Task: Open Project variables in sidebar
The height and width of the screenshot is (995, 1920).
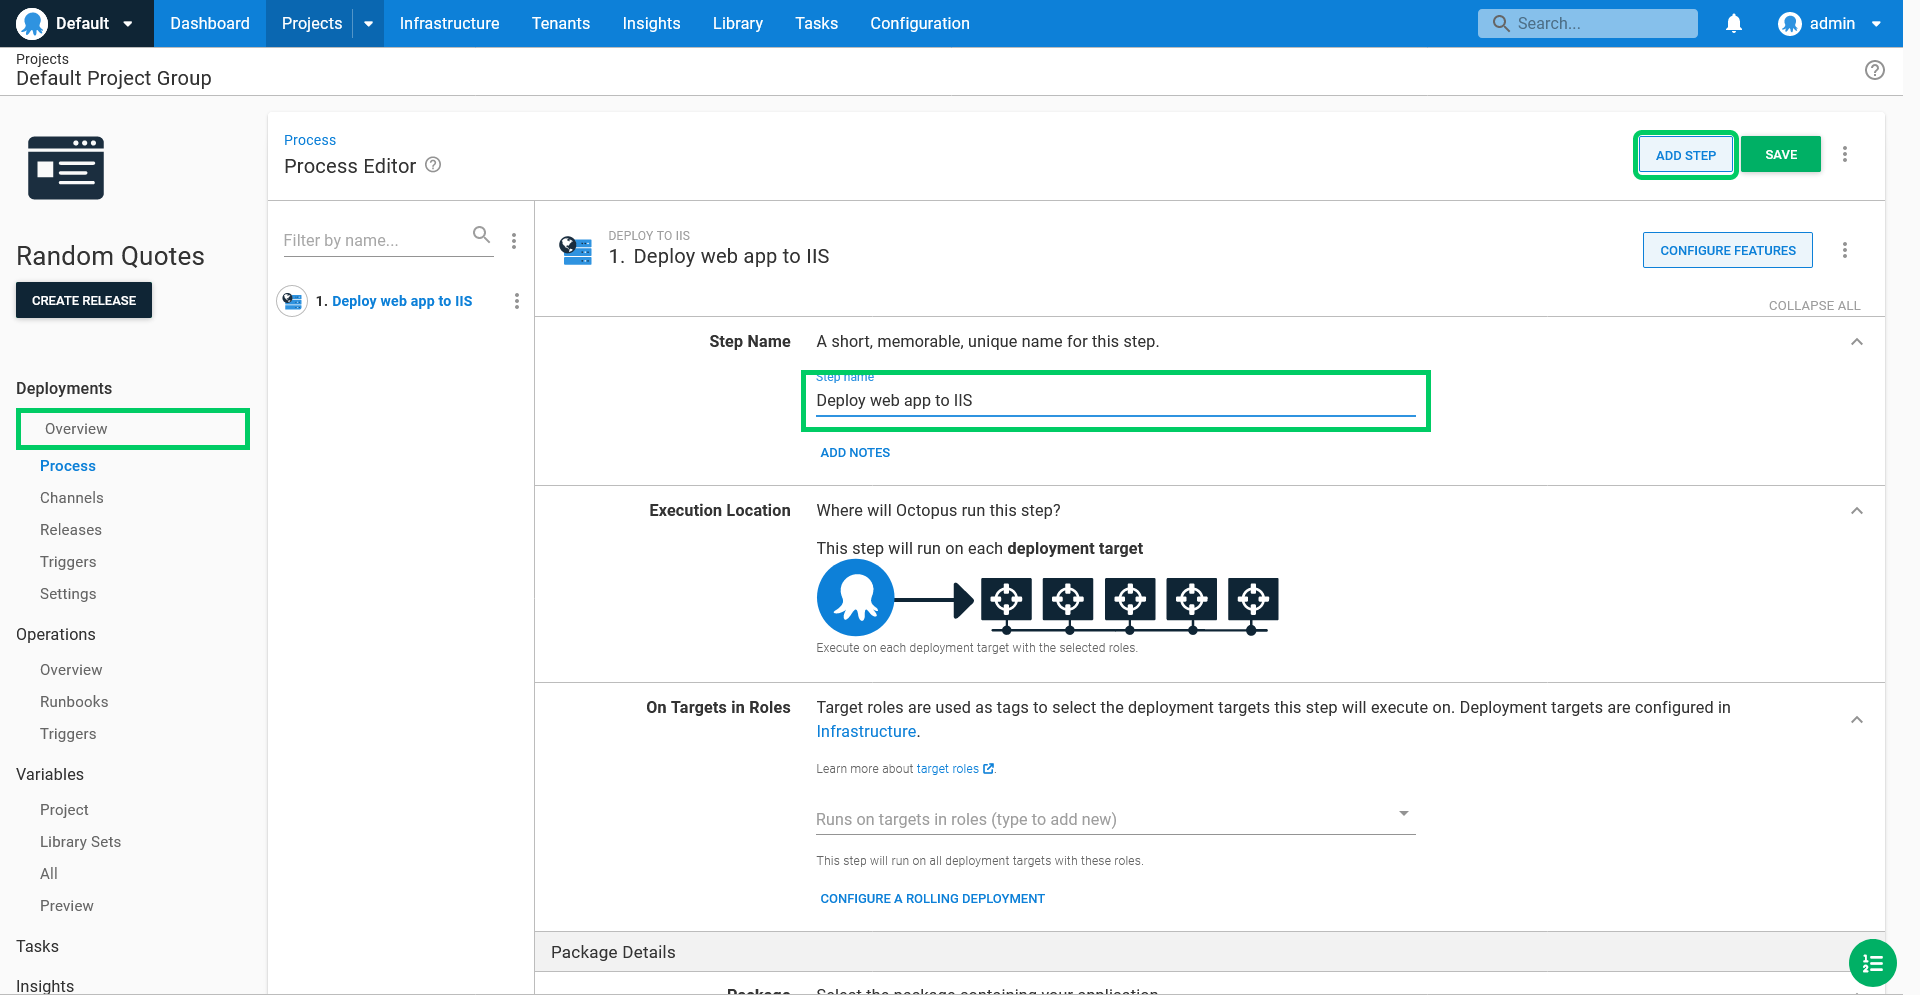Action: pyautogui.click(x=64, y=810)
